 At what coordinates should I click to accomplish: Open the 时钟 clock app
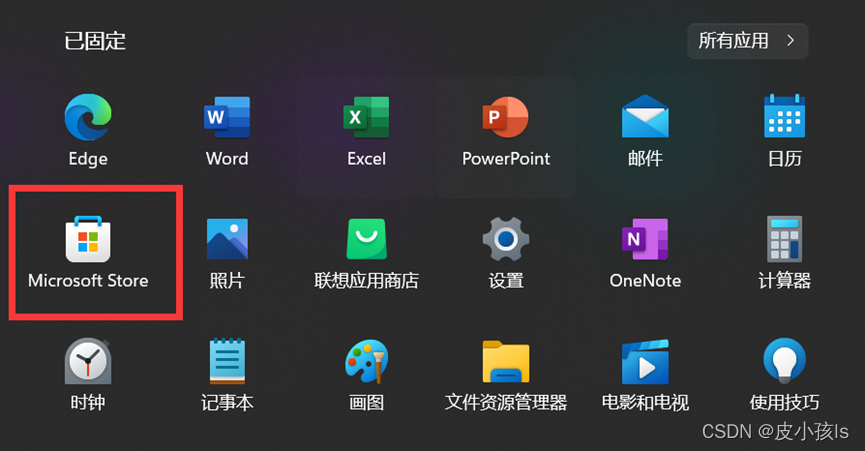tap(88, 361)
